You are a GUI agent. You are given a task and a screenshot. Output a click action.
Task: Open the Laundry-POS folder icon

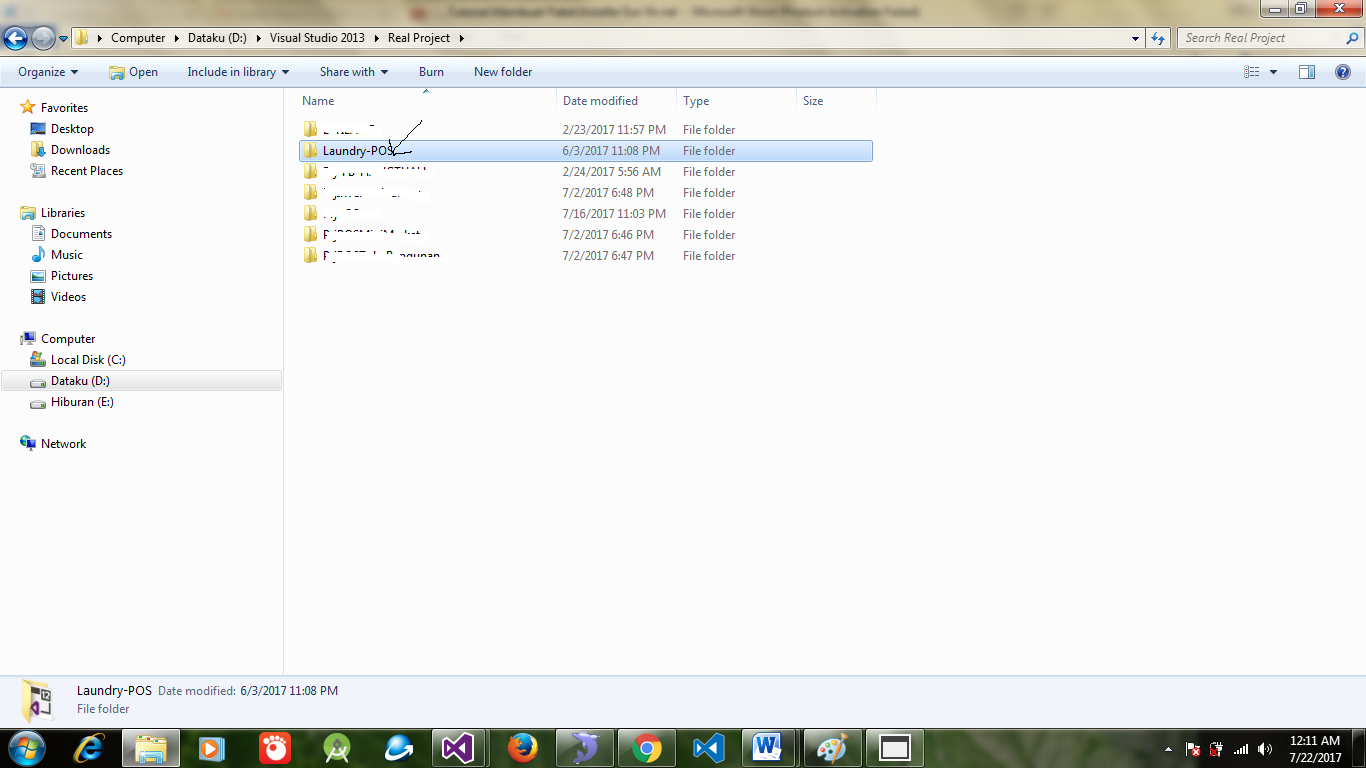click(x=310, y=150)
